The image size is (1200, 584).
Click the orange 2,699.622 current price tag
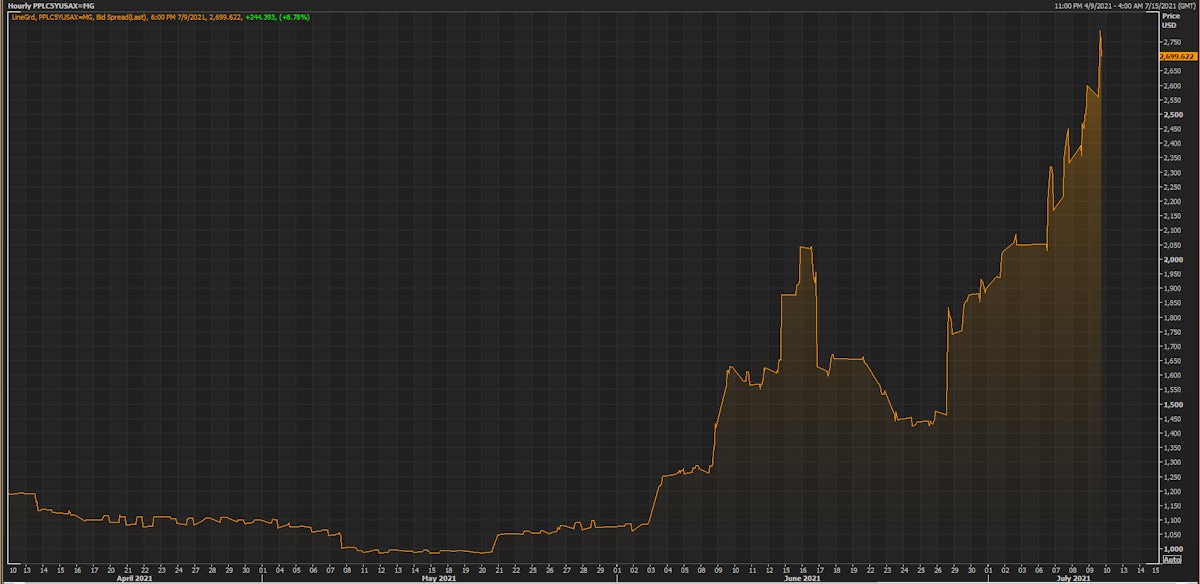[x=1178, y=57]
